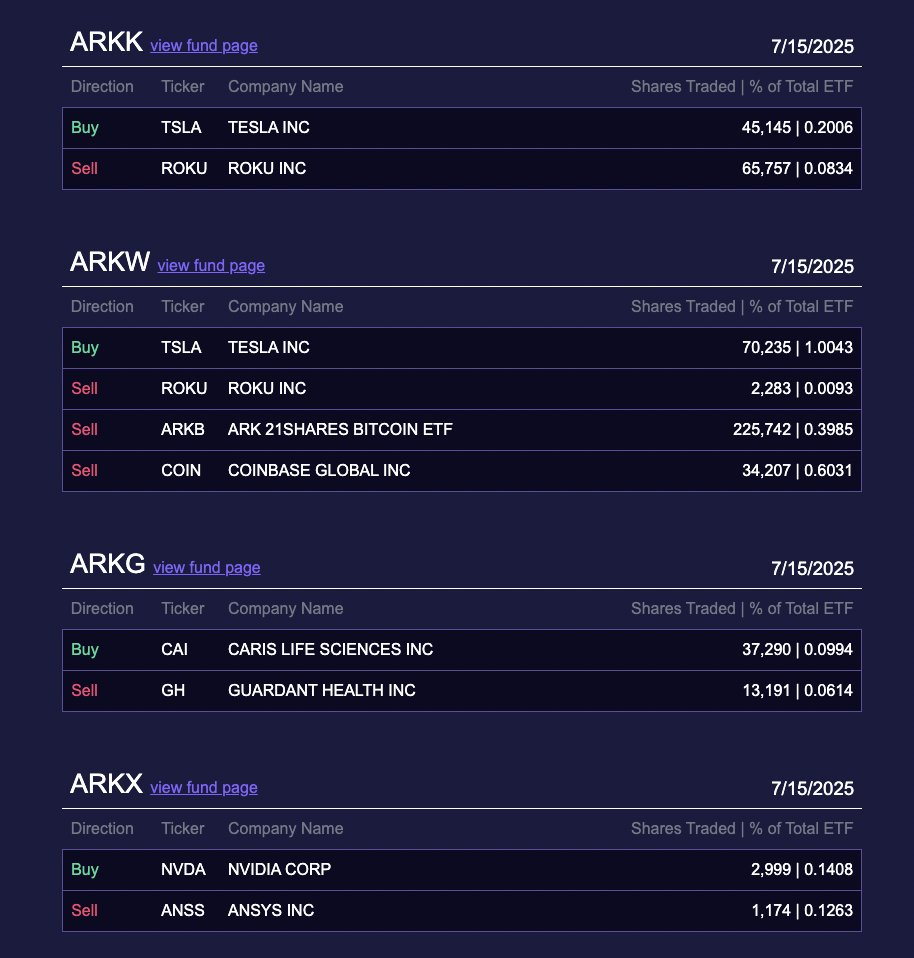This screenshot has width=914, height=958.
Task: Click the ARKW fund heading
Action: pyautogui.click(x=110, y=262)
